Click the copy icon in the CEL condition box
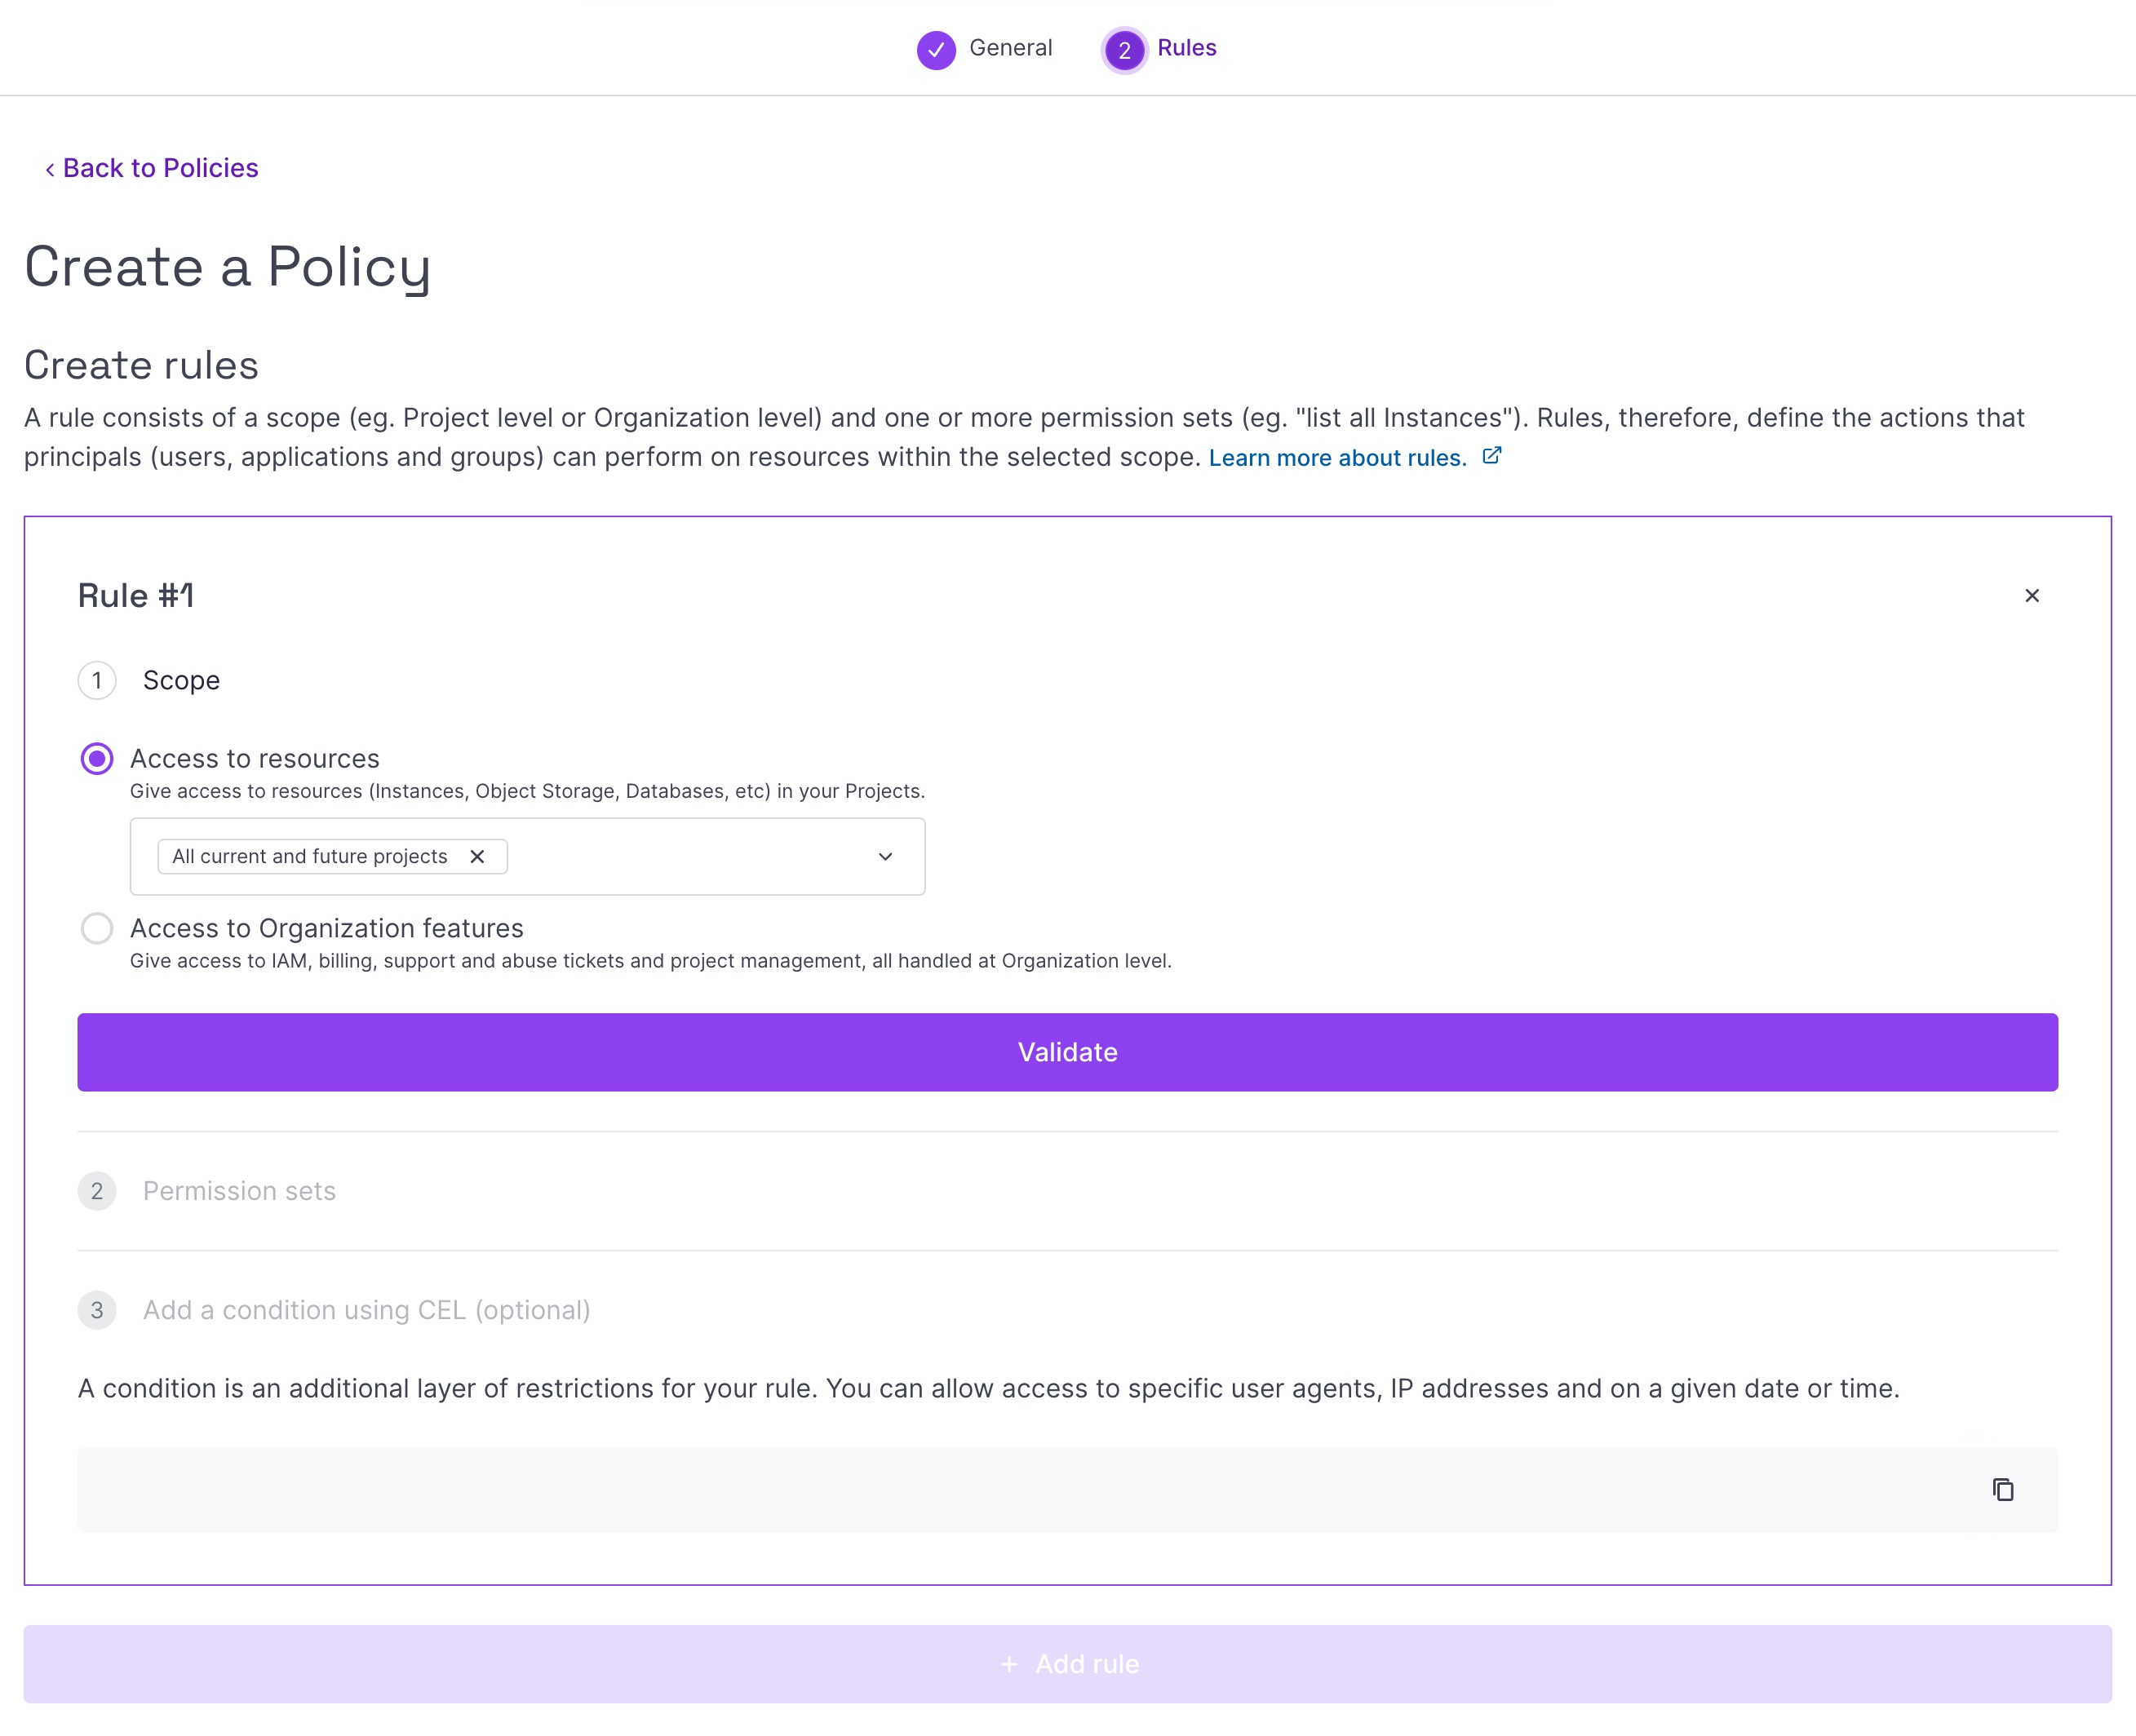The height and width of the screenshot is (1736, 2136). 2002,1490
